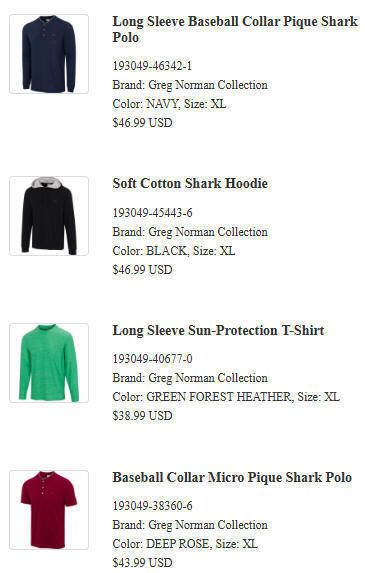This screenshot has height=573, width=365.
Task: Click SKU 193049-46342-1
Action: [152, 66]
